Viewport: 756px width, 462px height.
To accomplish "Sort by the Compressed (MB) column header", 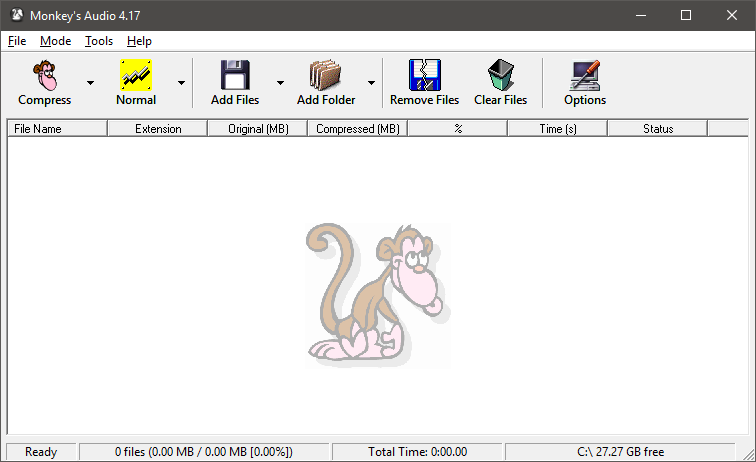I will pyautogui.click(x=358, y=129).
